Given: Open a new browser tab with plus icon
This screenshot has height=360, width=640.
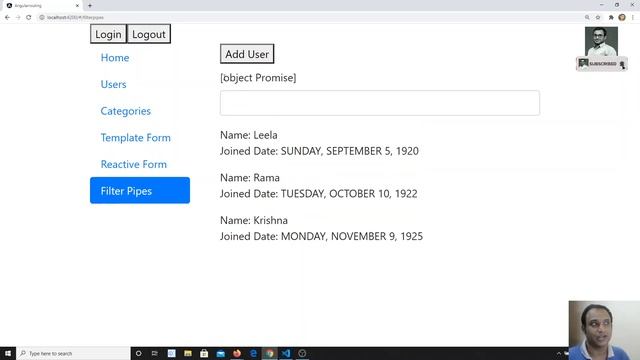Looking at the screenshot, I should click(x=90, y=6).
